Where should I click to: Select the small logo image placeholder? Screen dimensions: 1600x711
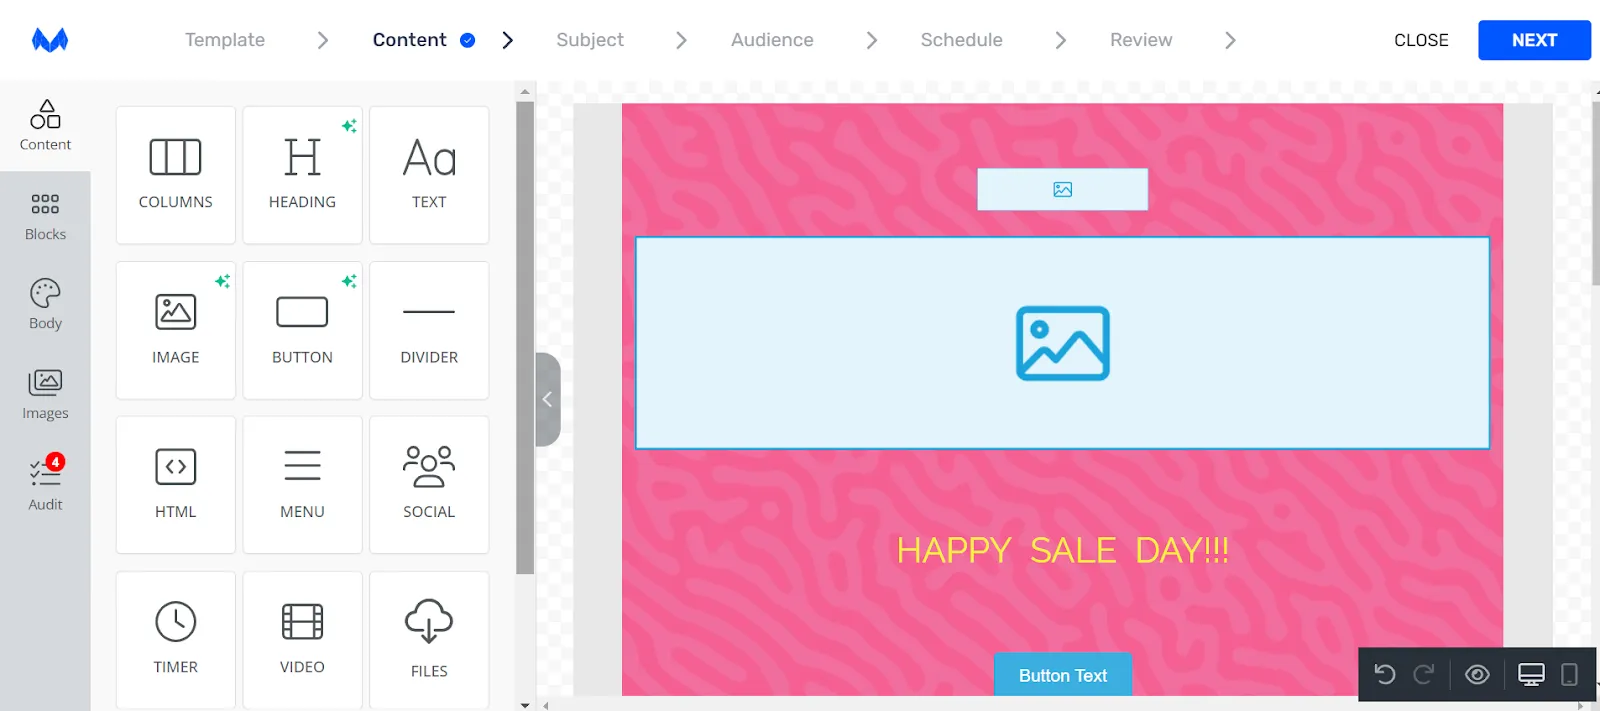(1063, 189)
